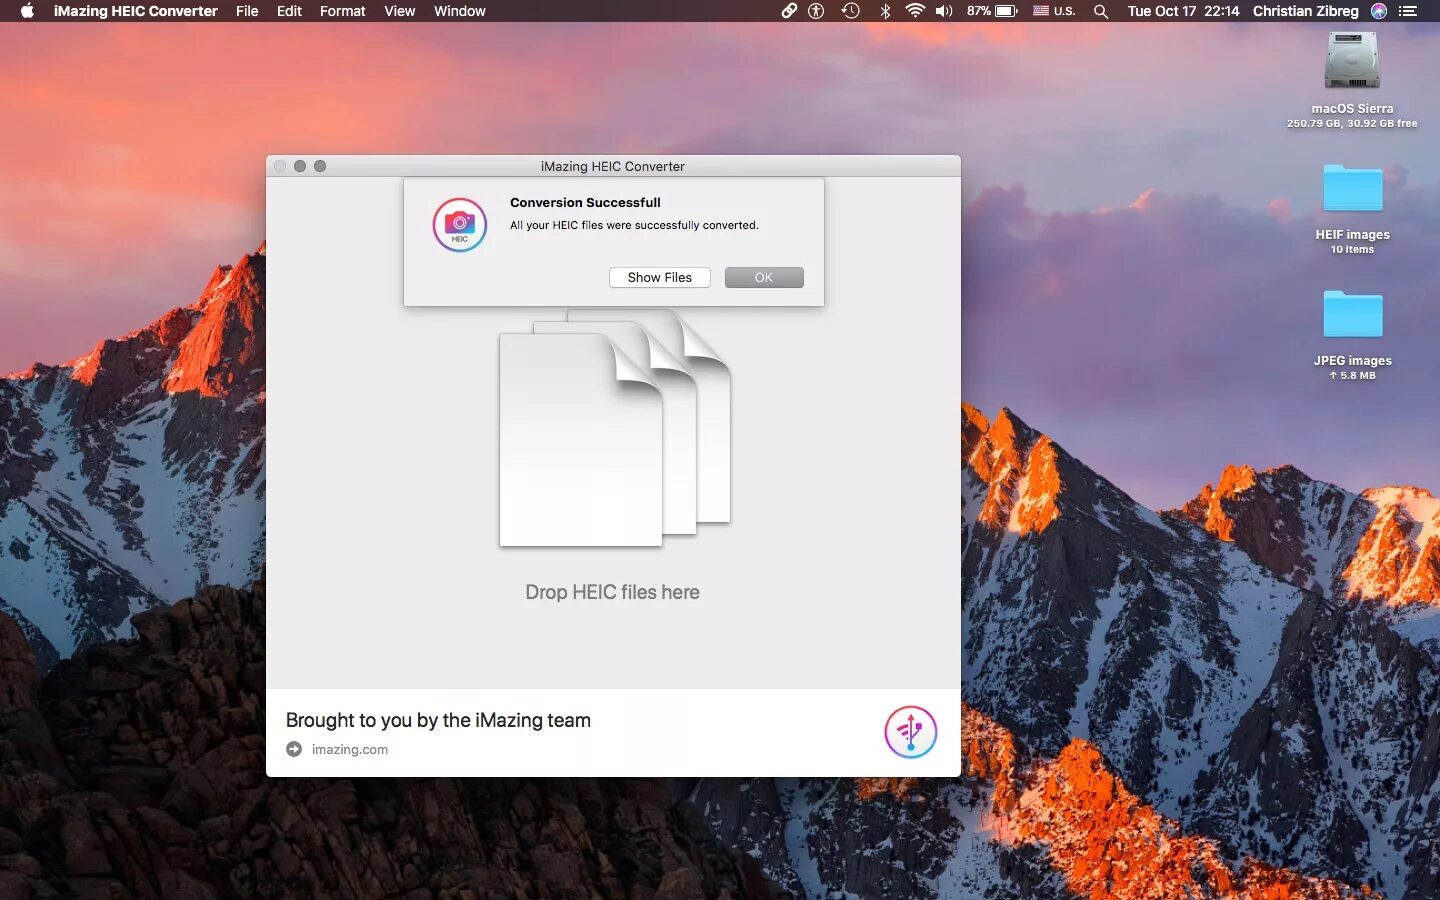
Task: Open the Window menu
Action: (x=459, y=11)
